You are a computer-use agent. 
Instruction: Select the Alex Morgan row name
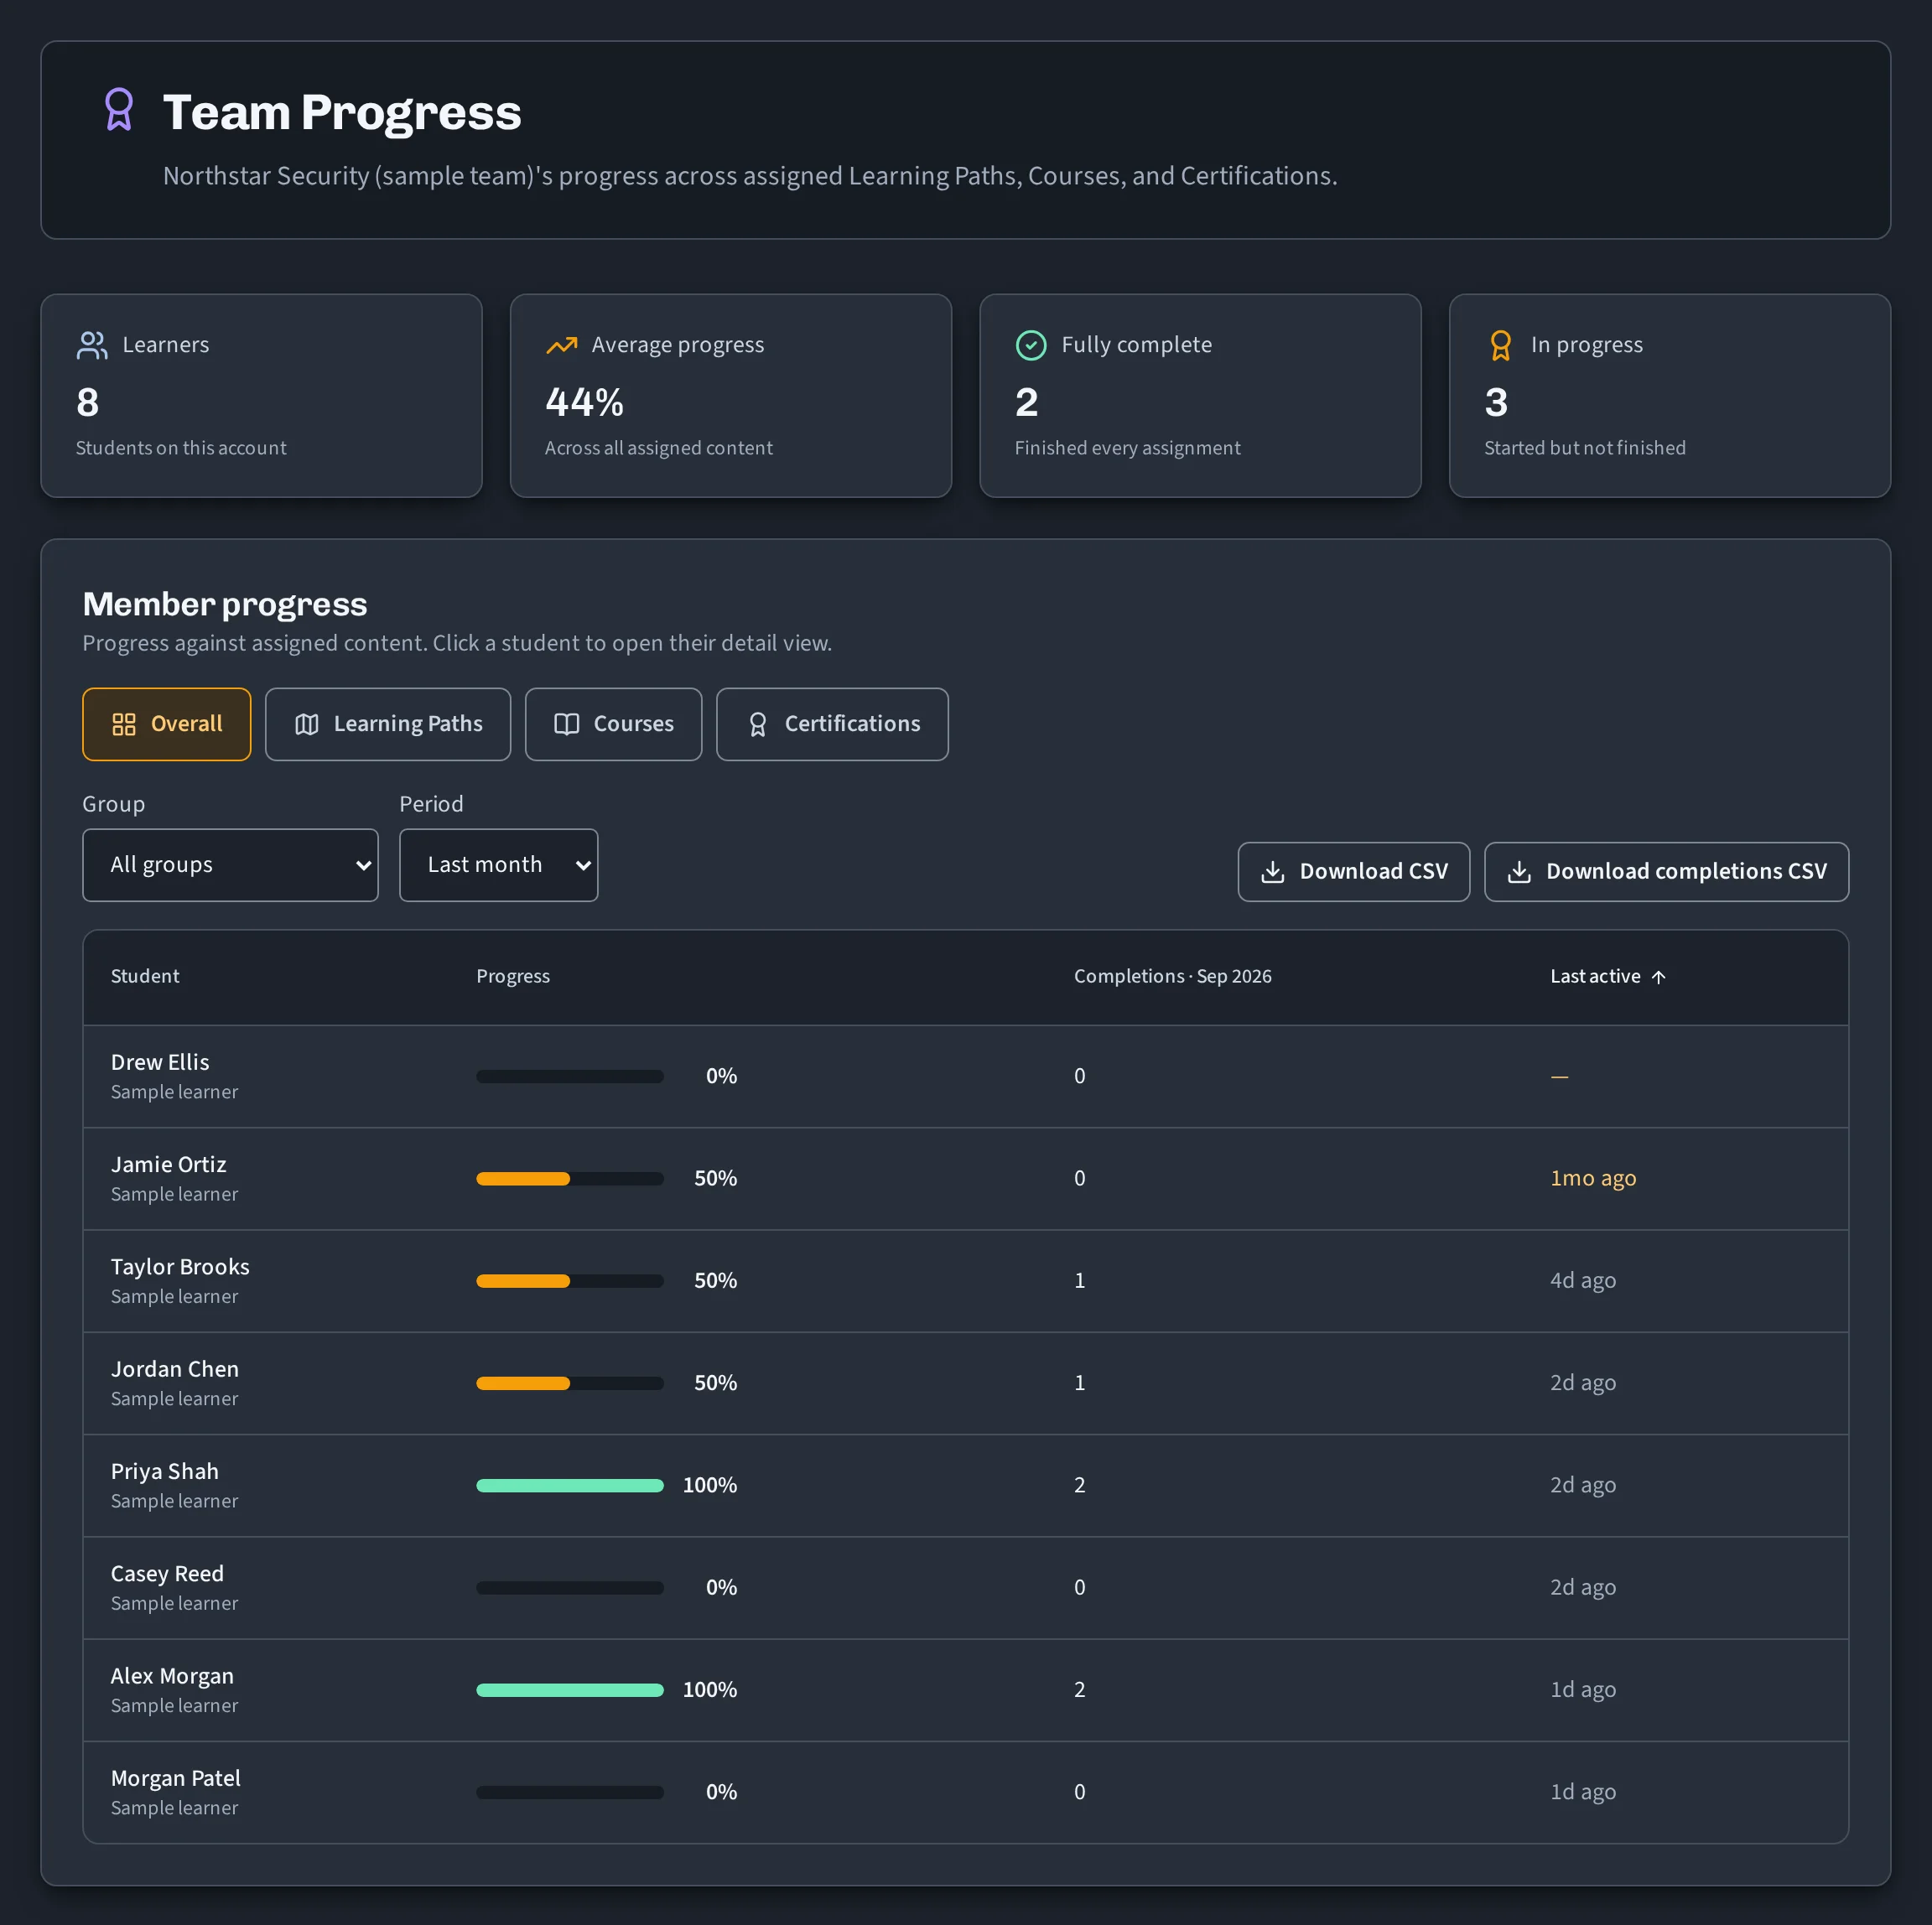[x=172, y=1676]
